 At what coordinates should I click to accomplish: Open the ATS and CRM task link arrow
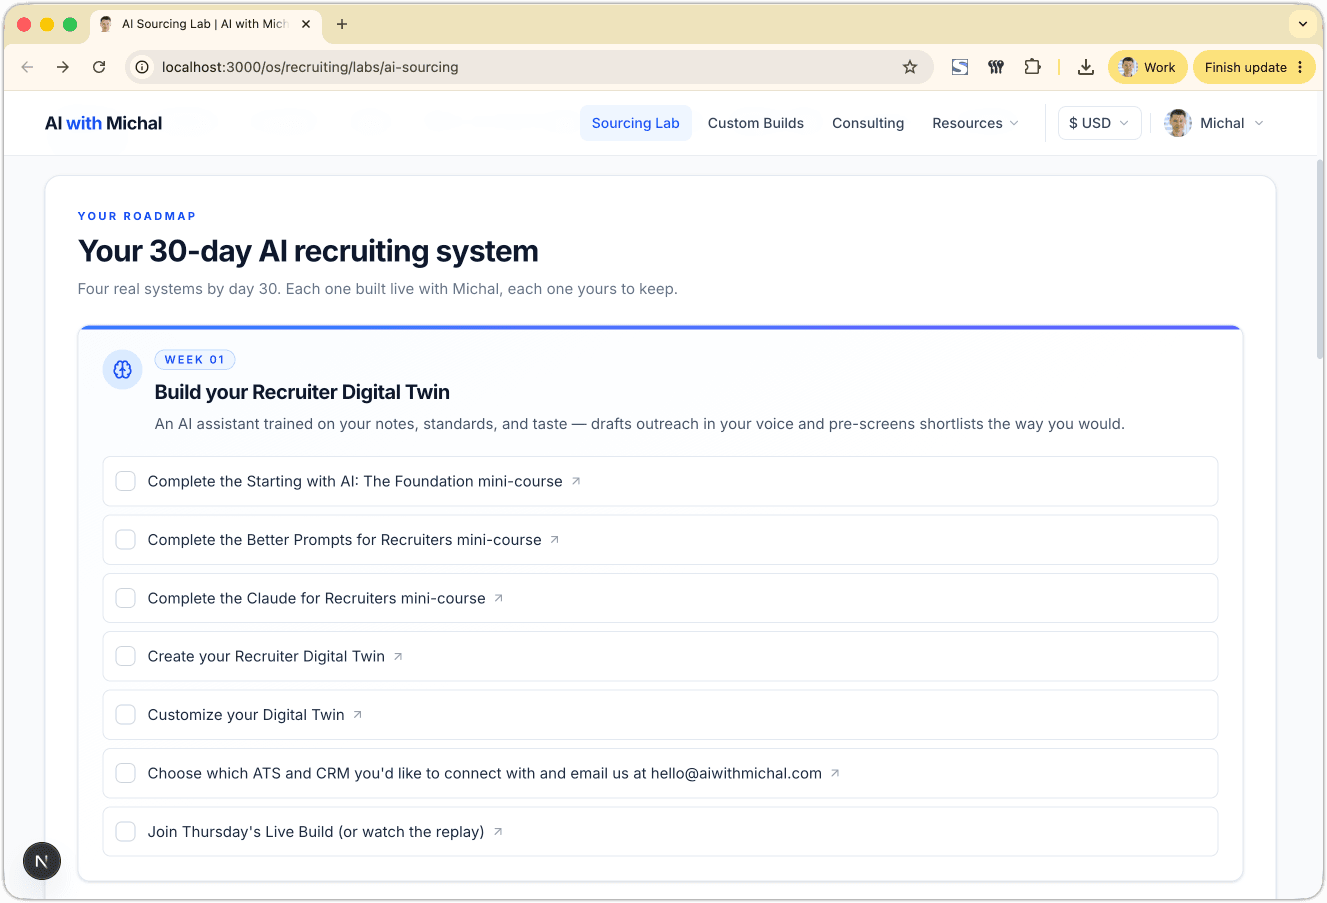pos(836,773)
